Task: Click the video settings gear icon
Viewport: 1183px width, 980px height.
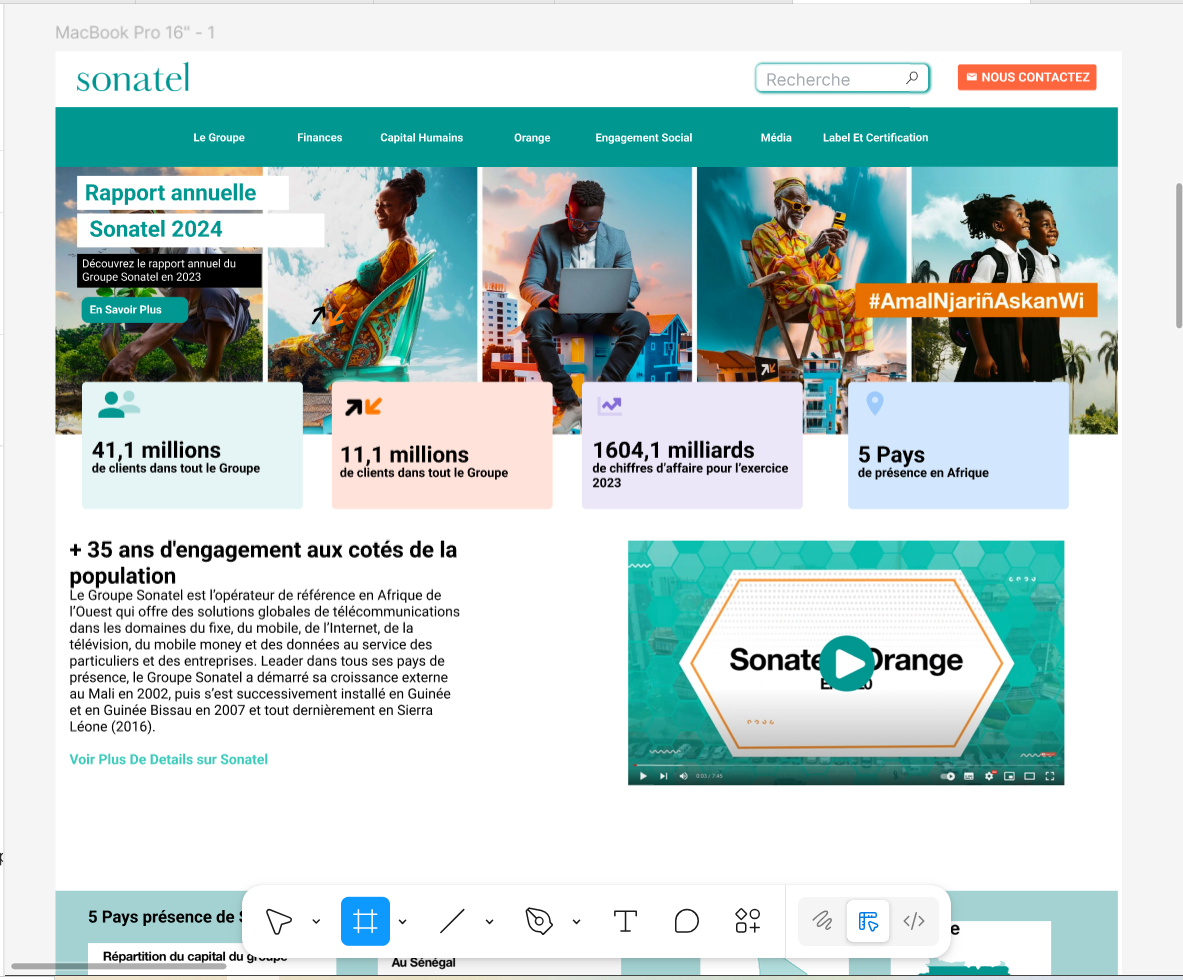Action: click(989, 776)
